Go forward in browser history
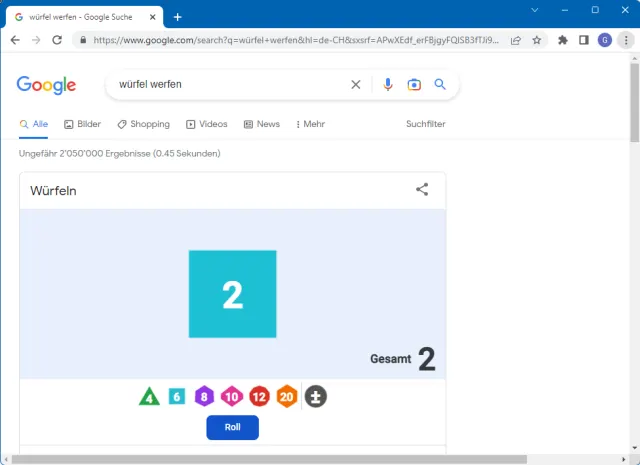Screen dimensions: 640x465 [x=36, y=40]
